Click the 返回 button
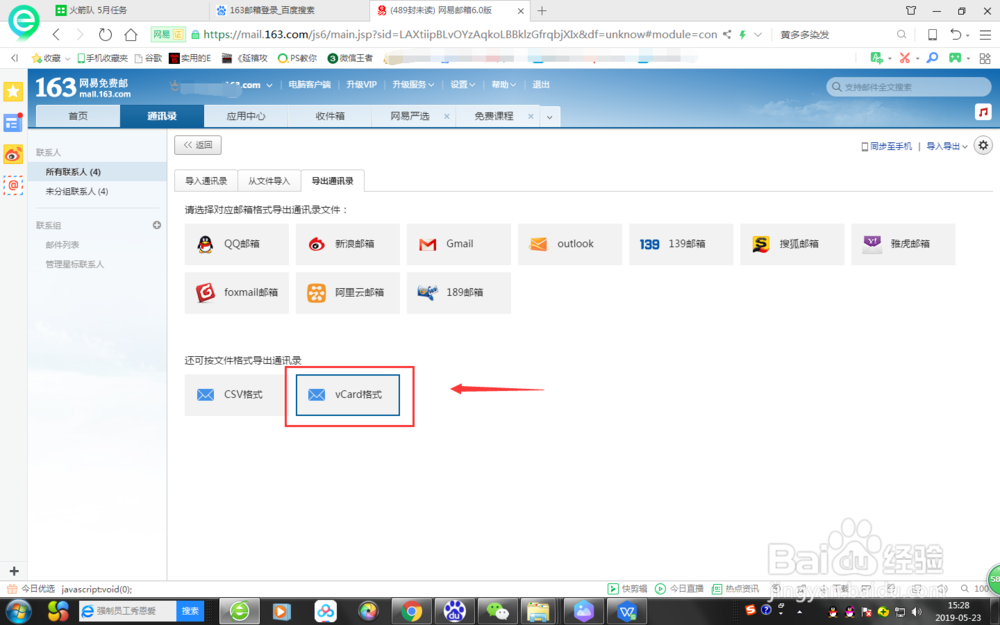1000x625 pixels. pyautogui.click(x=198, y=145)
